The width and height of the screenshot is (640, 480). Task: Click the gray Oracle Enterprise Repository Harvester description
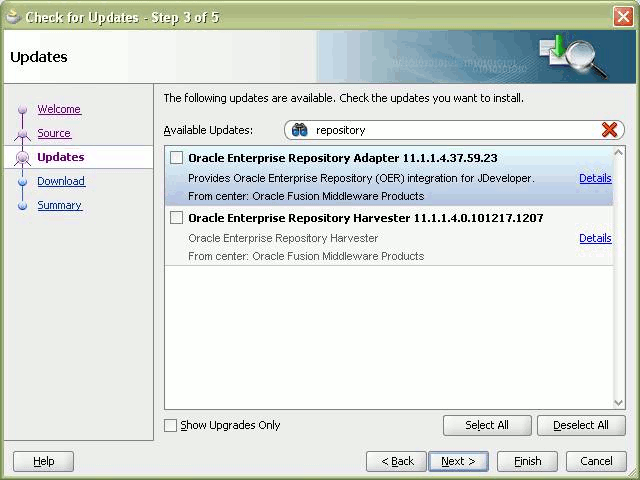[x=283, y=238]
